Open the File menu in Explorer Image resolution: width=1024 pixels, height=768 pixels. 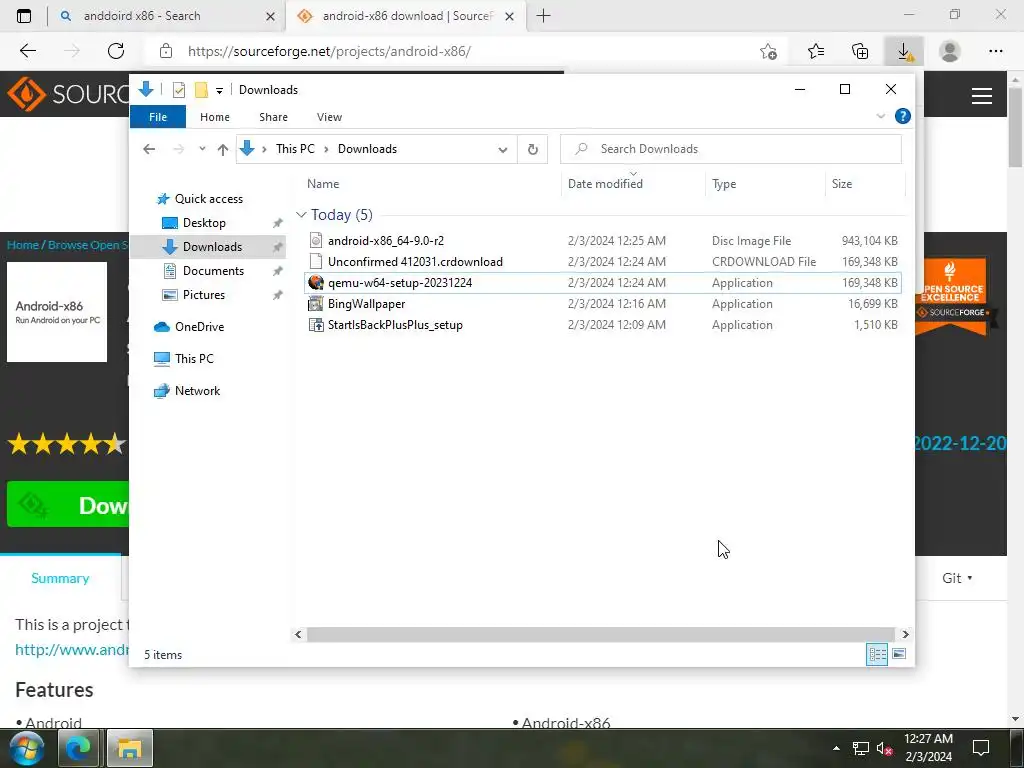click(158, 117)
